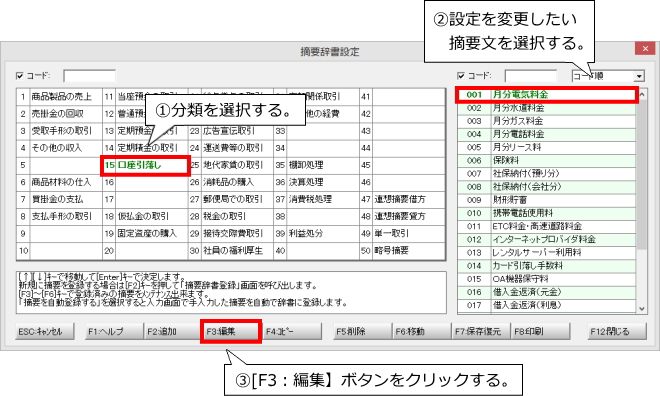Select category 1 商品製品の売上
660x396 pixels.
(59, 97)
